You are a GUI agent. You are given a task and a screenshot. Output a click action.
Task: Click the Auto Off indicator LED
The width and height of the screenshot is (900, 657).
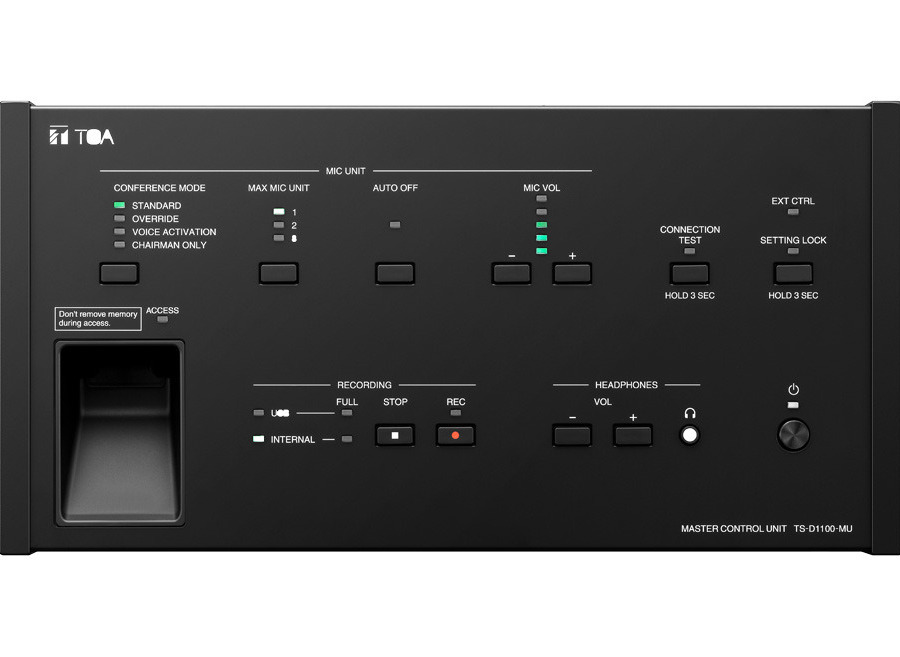click(x=395, y=225)
